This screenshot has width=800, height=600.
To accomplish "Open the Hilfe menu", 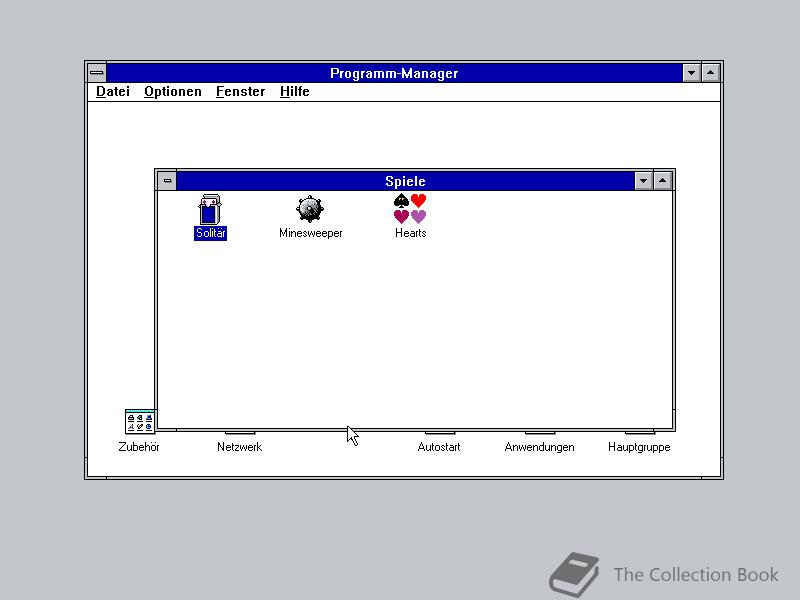I will 294,92.
